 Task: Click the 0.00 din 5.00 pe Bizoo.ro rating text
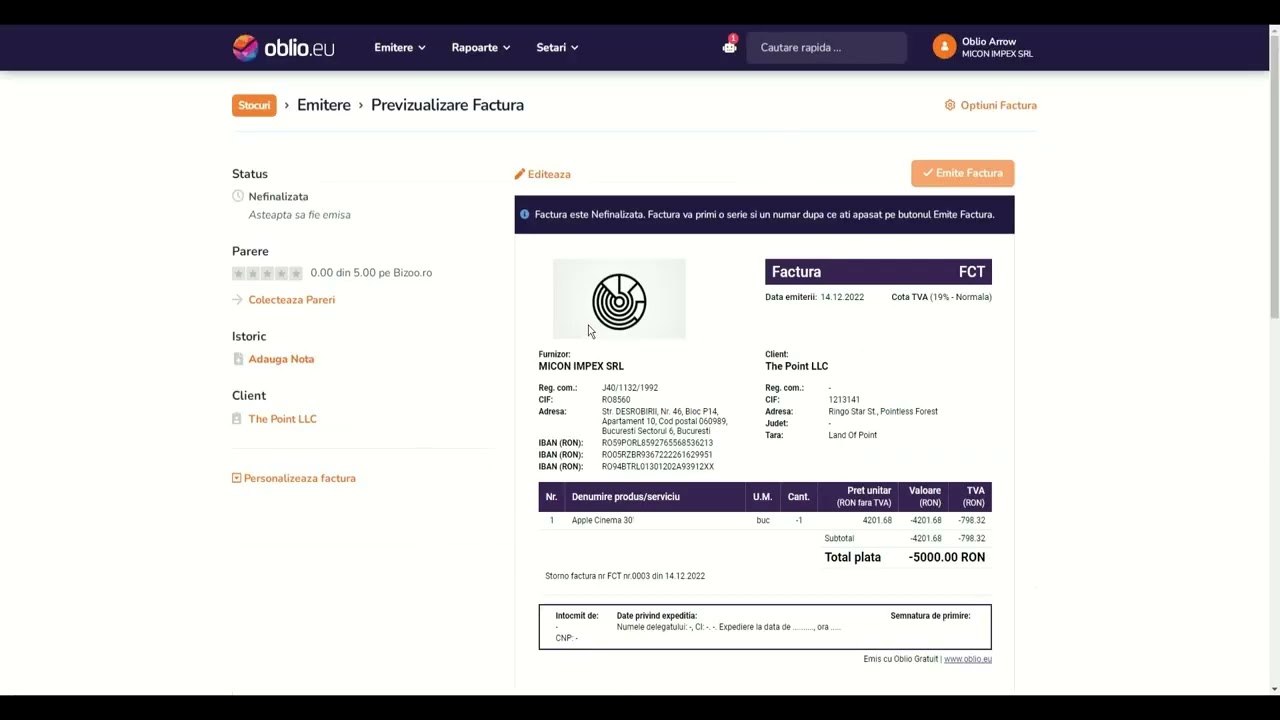(x=371, y=273)
